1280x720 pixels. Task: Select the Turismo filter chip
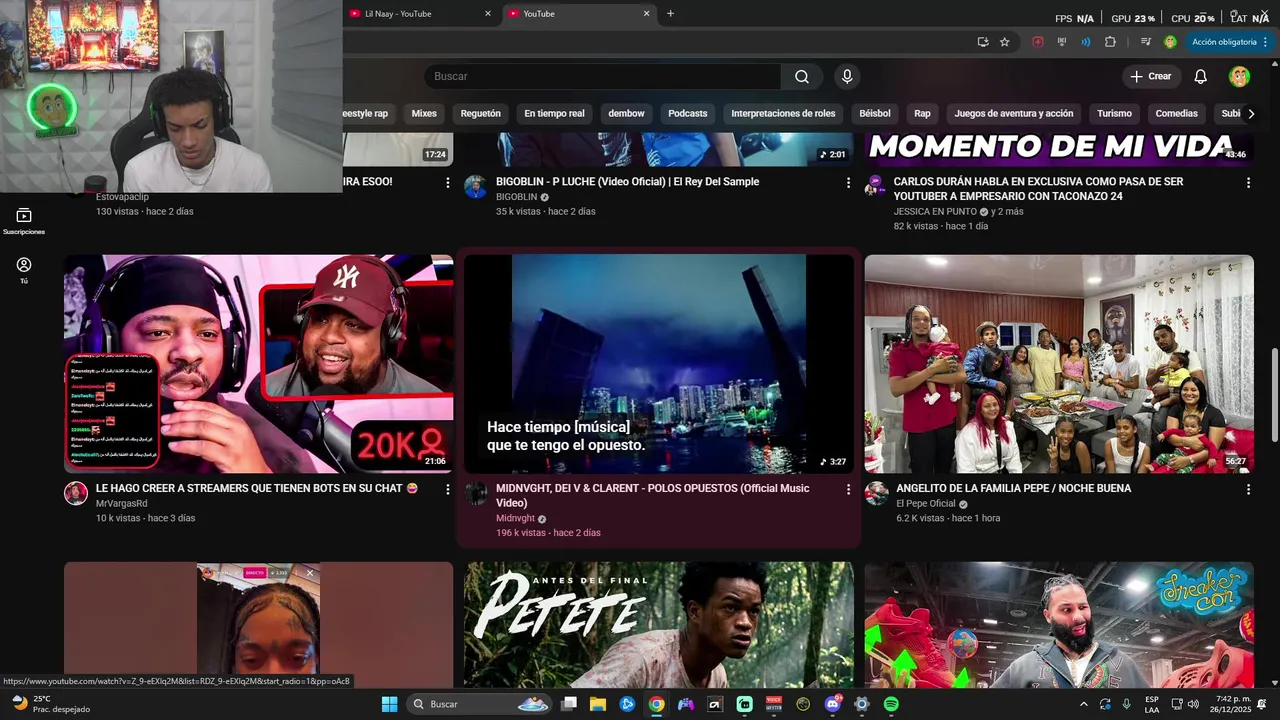1114,114
